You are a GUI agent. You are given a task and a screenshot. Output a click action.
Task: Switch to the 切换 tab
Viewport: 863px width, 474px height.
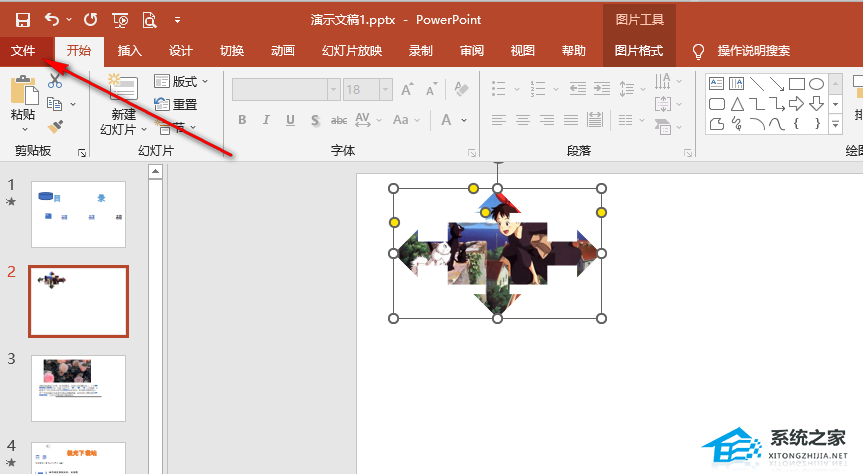232,51
